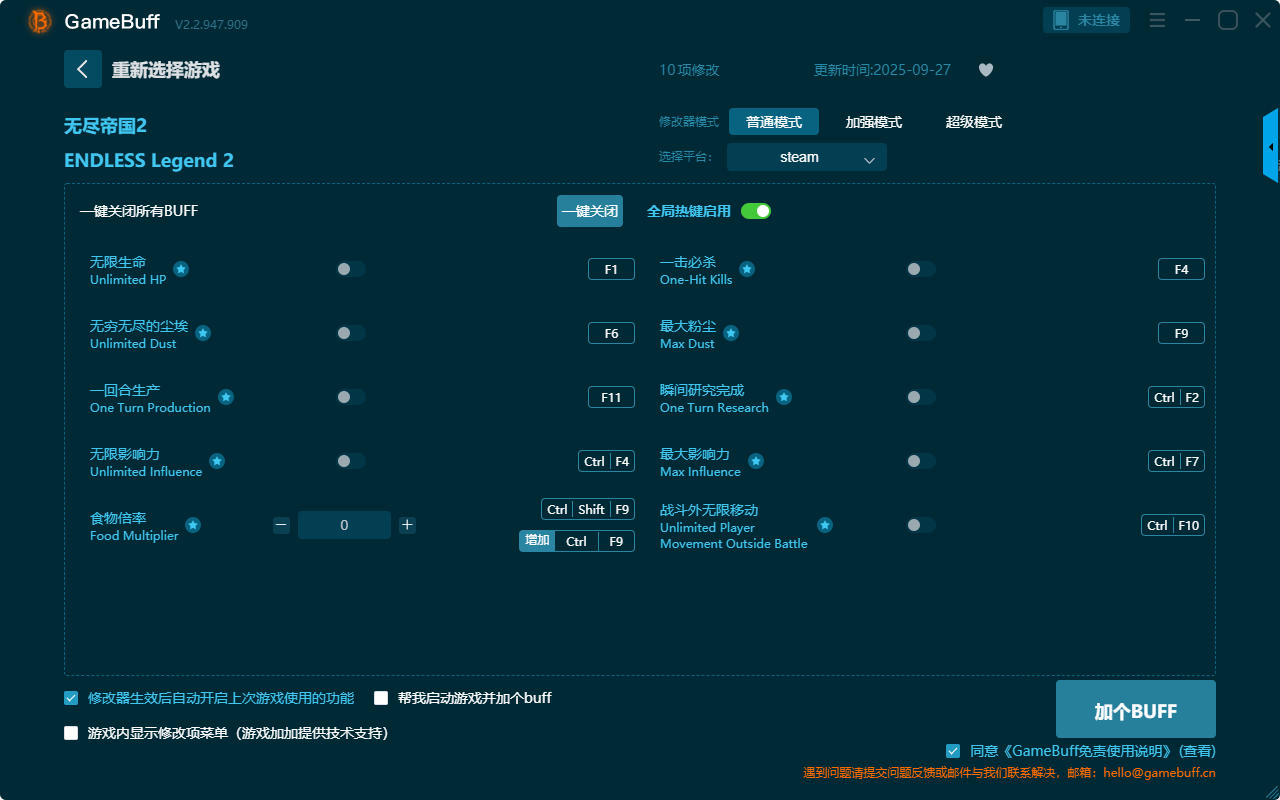The image size is (1280, 800).
Task: Click the star icon beside One-Hit Kills
Action: click(x=747, y=269)
